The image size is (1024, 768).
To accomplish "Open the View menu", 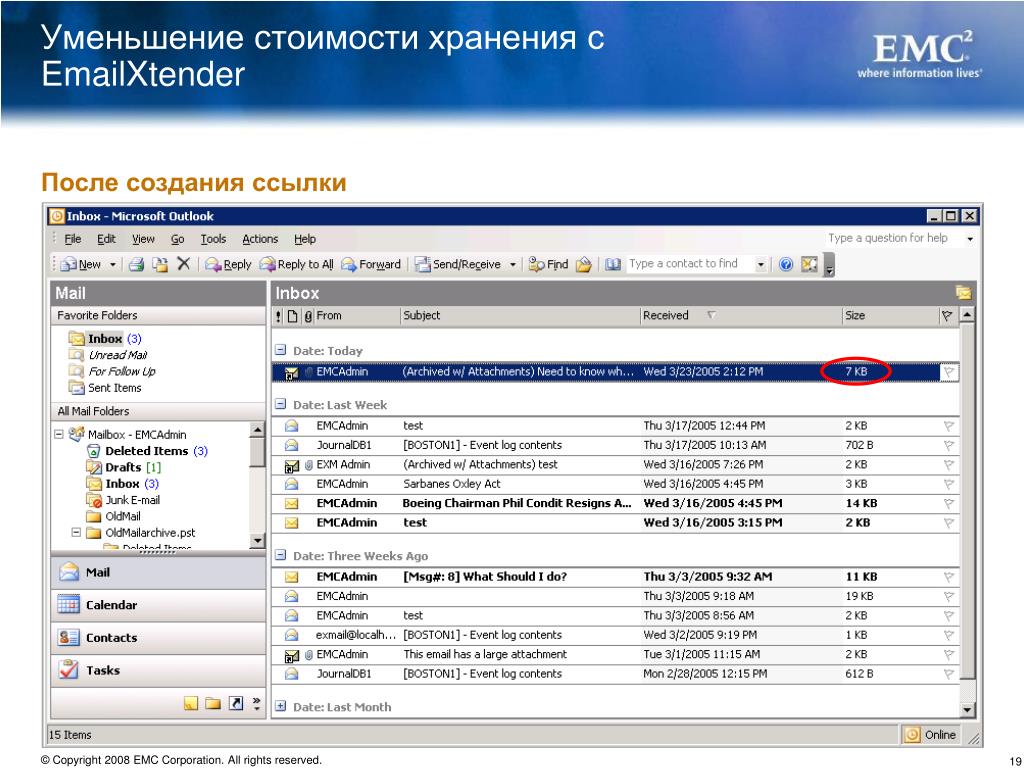I will (x=144, y=239).
